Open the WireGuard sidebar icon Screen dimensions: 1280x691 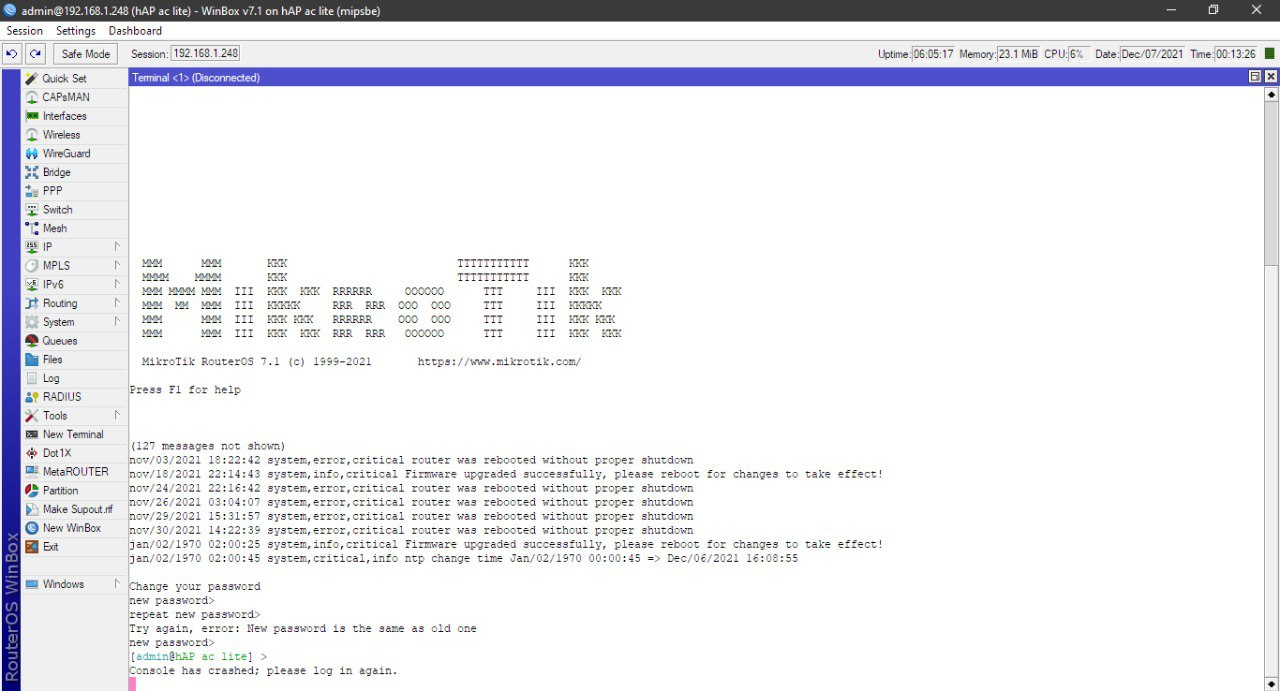tap(32, 154)
